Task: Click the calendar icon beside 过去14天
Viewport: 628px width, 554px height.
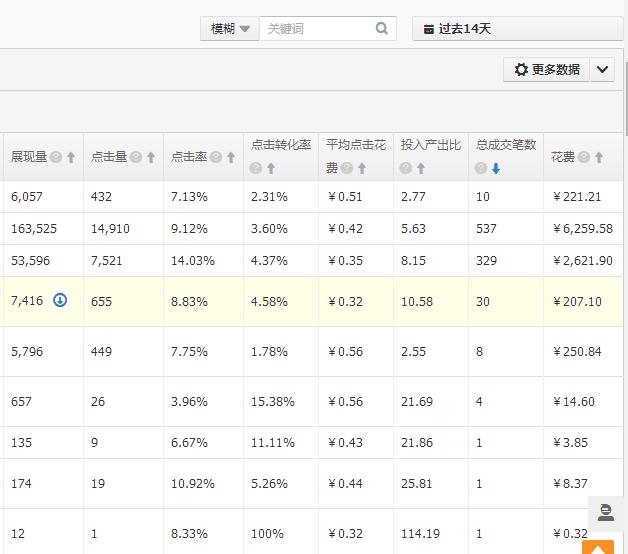Action: [x=429, y=29]
